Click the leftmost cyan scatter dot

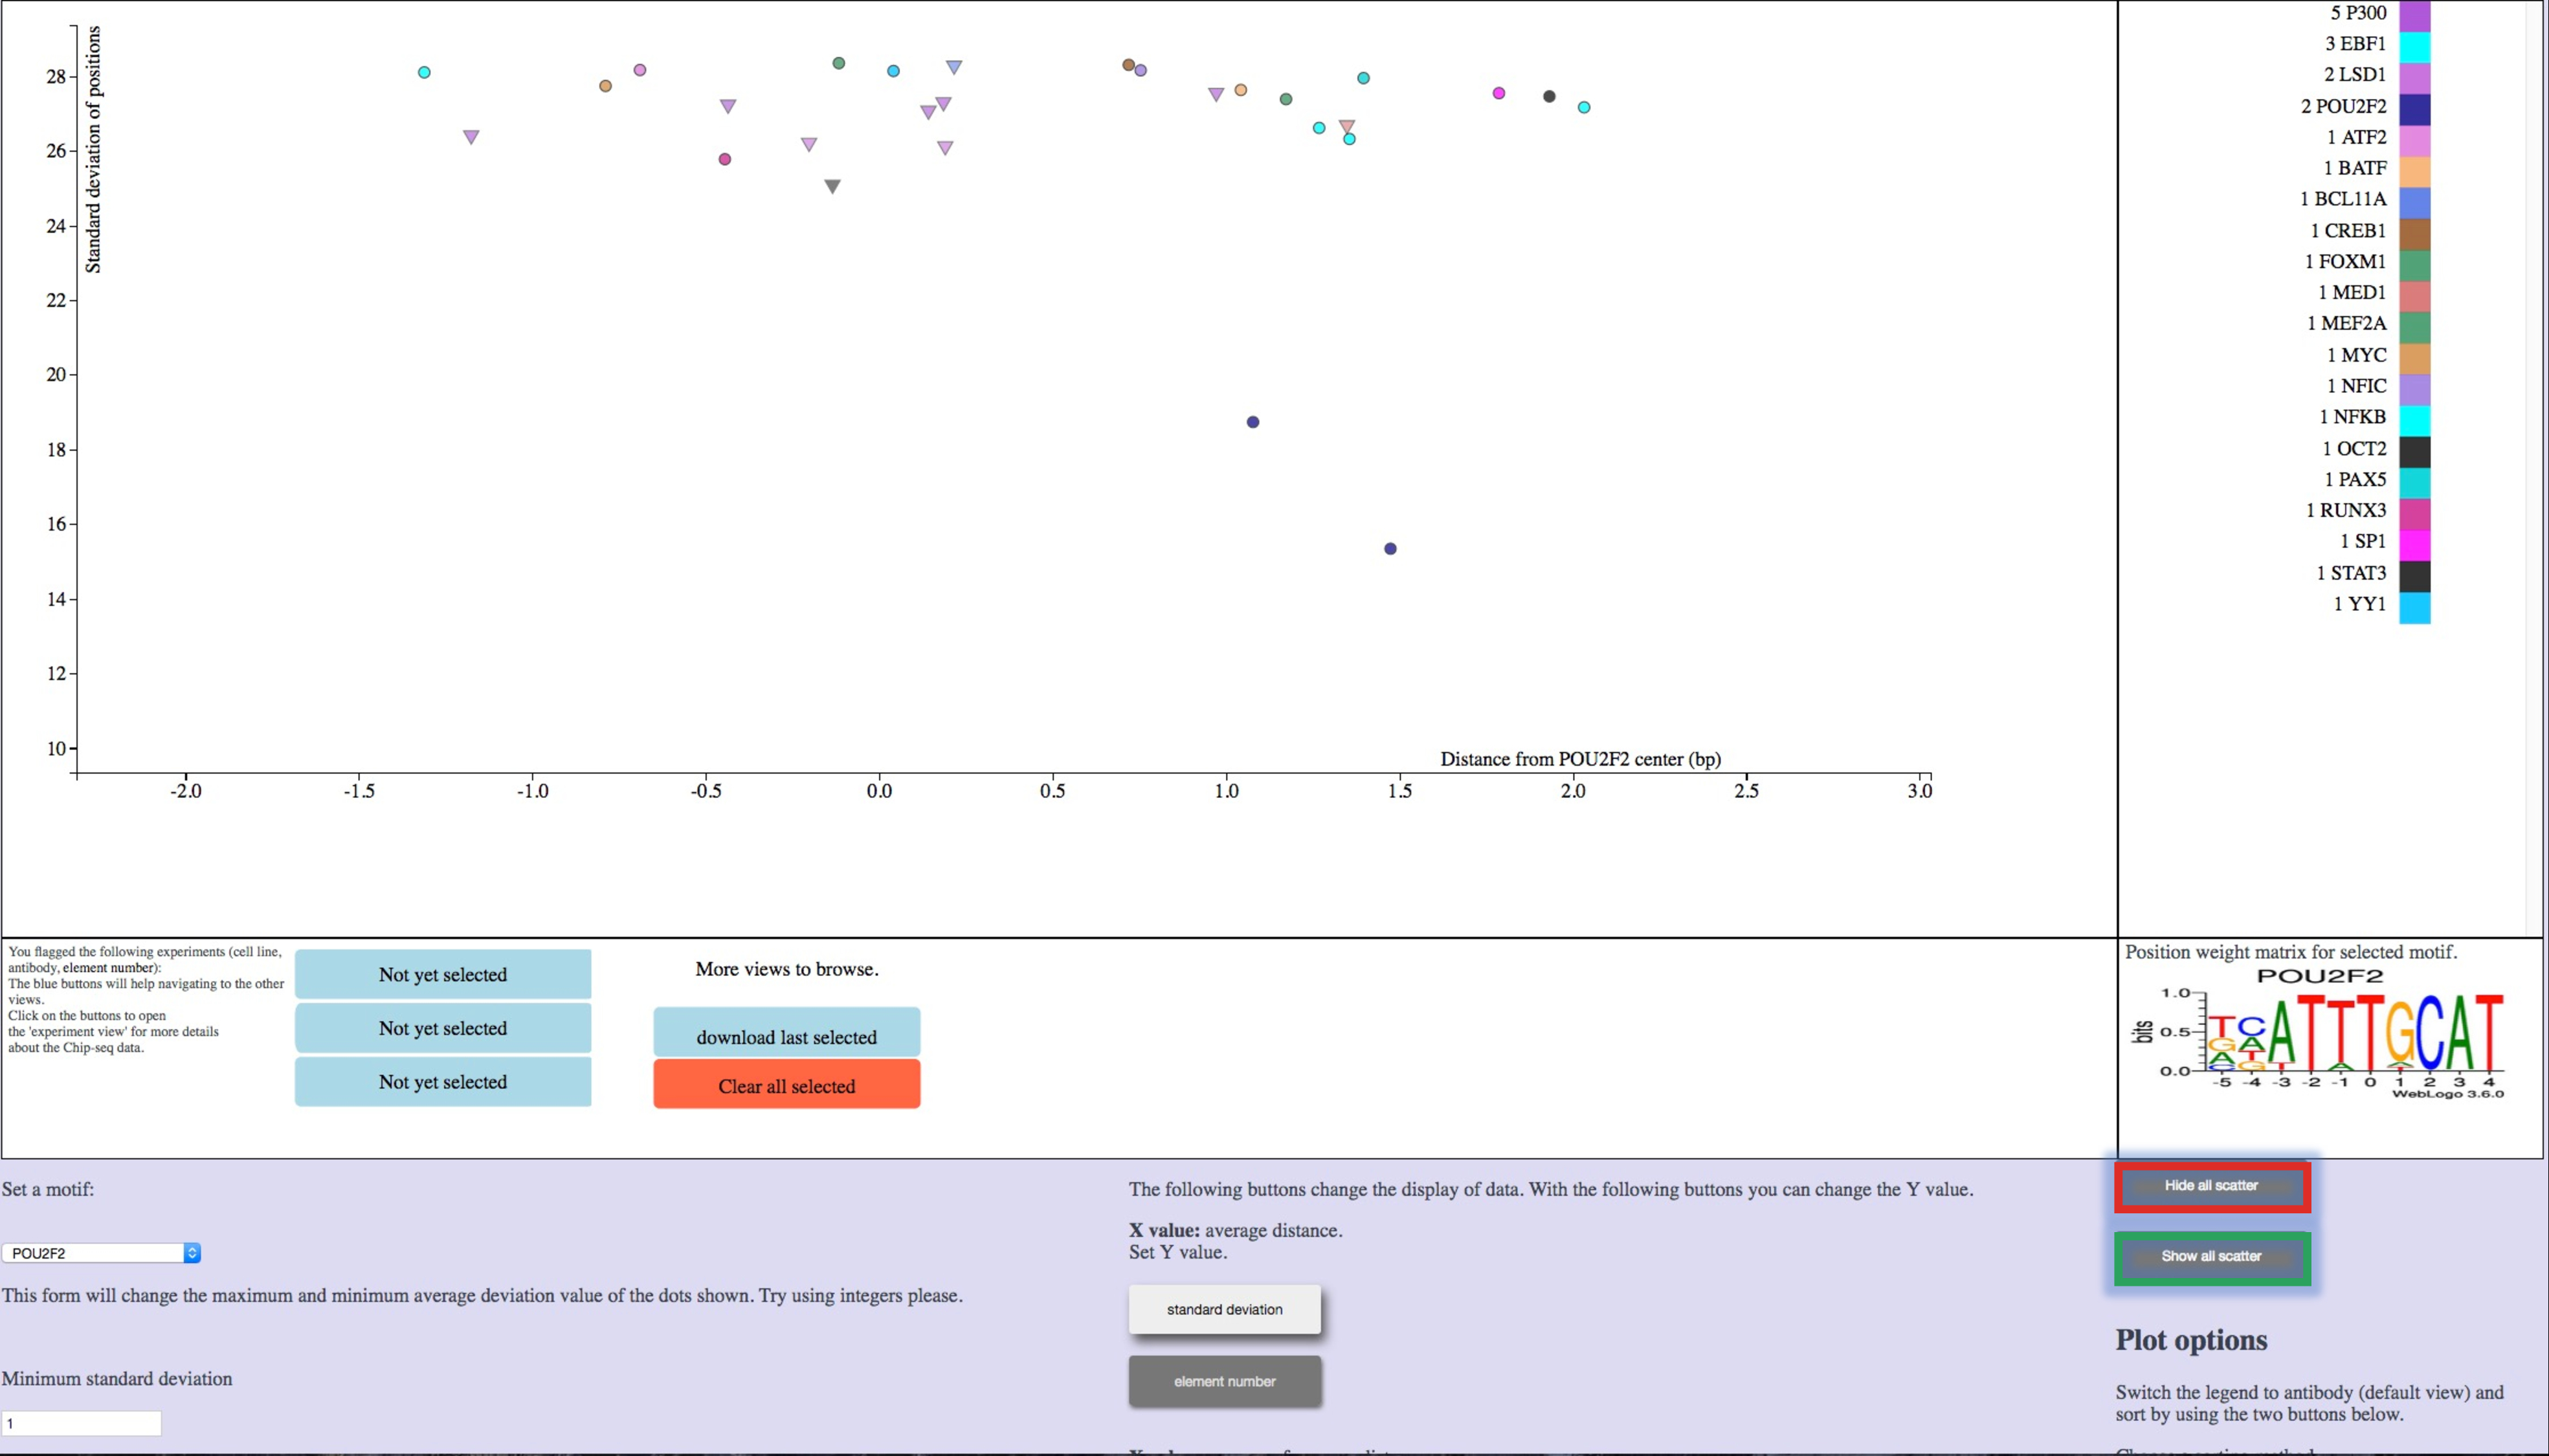[x=424, y=72]
